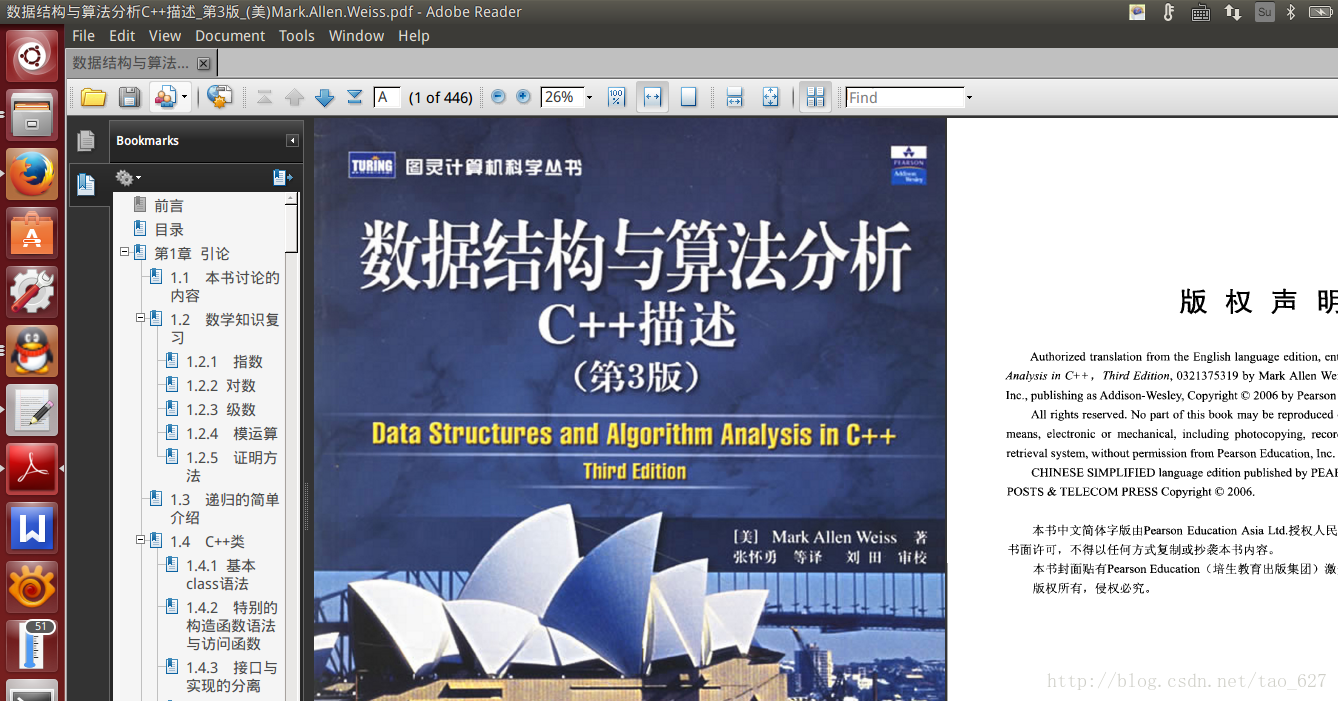Save the PDF with the floppy icon

[x=129, y=97]
